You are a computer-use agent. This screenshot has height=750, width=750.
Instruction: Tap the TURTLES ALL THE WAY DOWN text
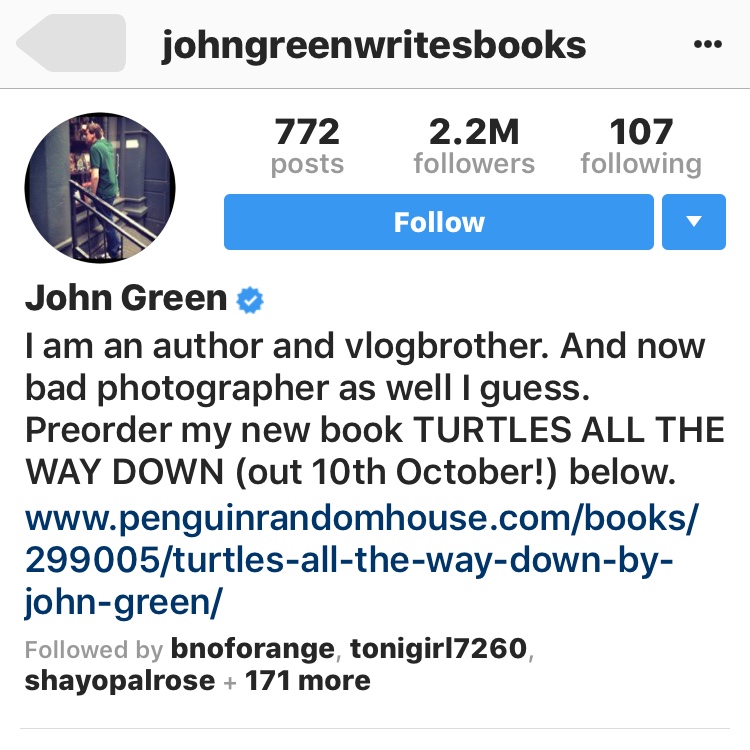[x=375, y=451]
